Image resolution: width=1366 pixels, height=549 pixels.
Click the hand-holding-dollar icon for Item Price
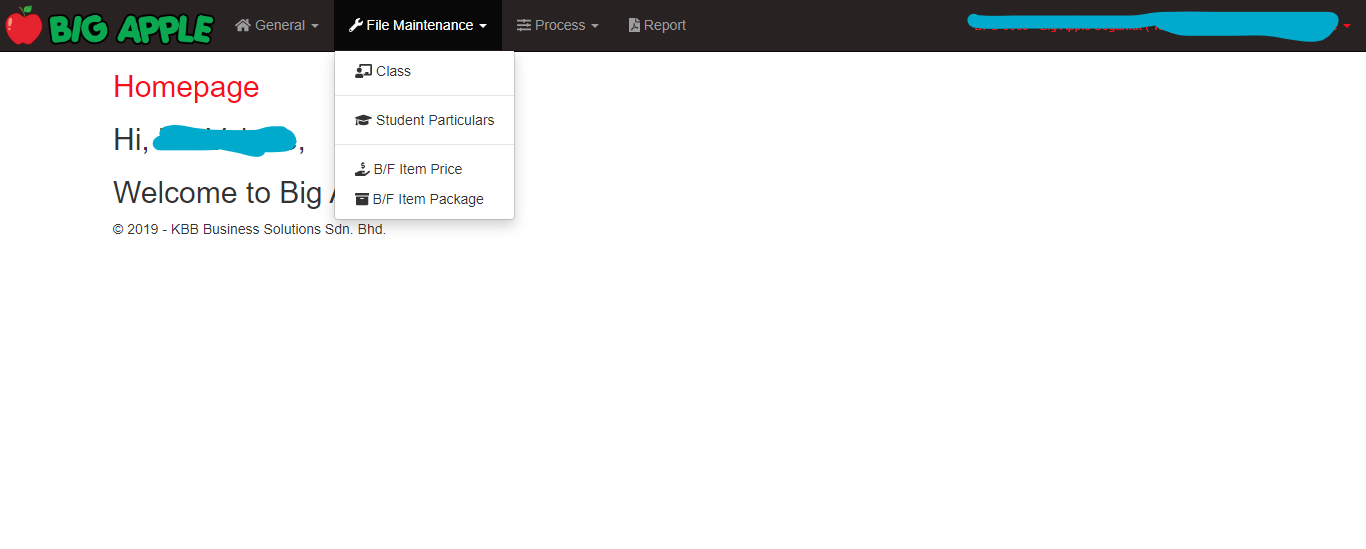click(362, 169)
